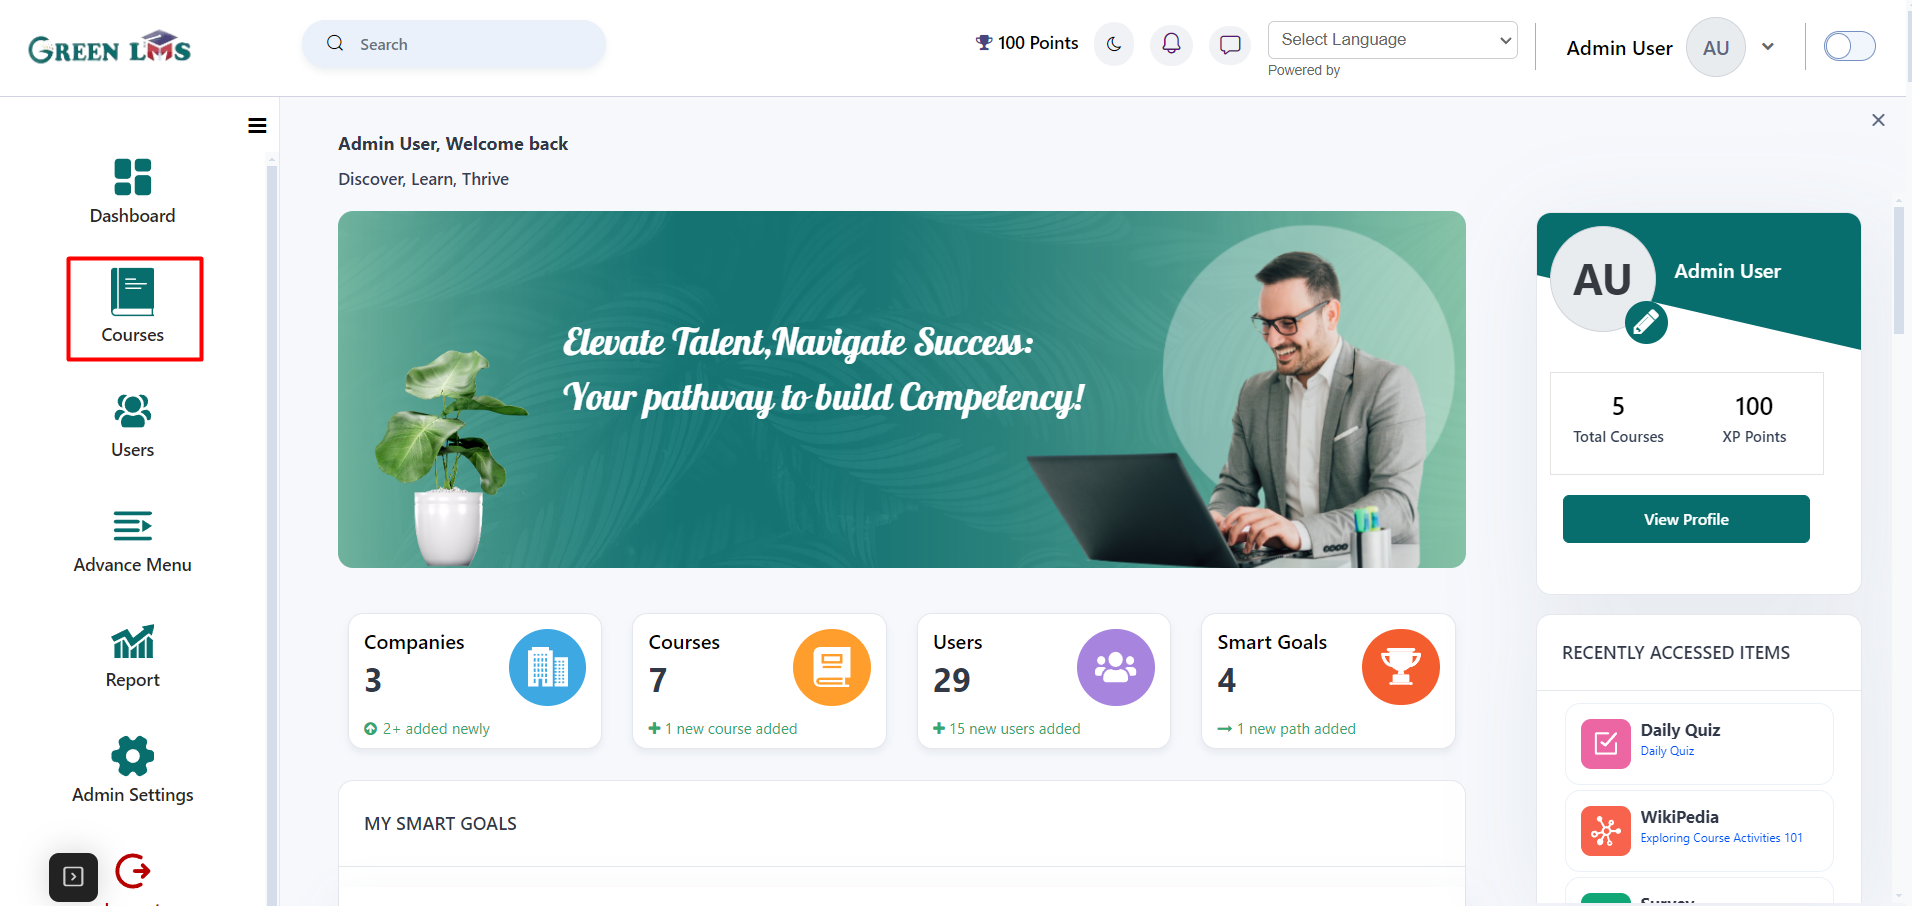Screen dimensions: 1912x906
Task: Click the orange Courses card icon
Action: (x=832, y=667)
